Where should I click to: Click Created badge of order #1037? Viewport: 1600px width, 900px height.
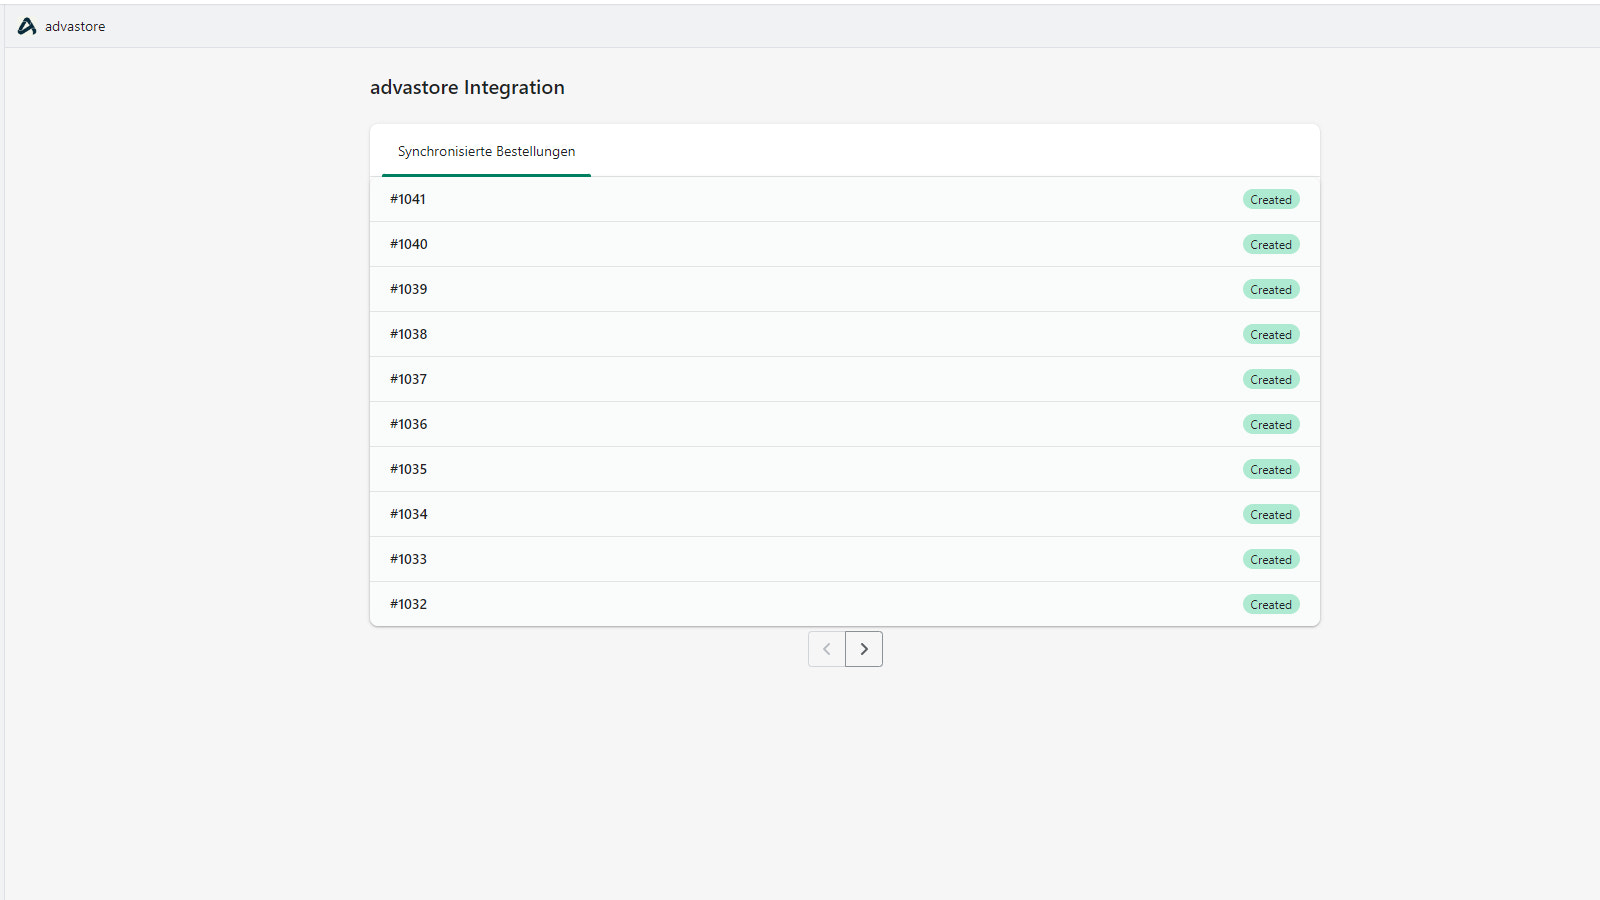[1271, 380]
